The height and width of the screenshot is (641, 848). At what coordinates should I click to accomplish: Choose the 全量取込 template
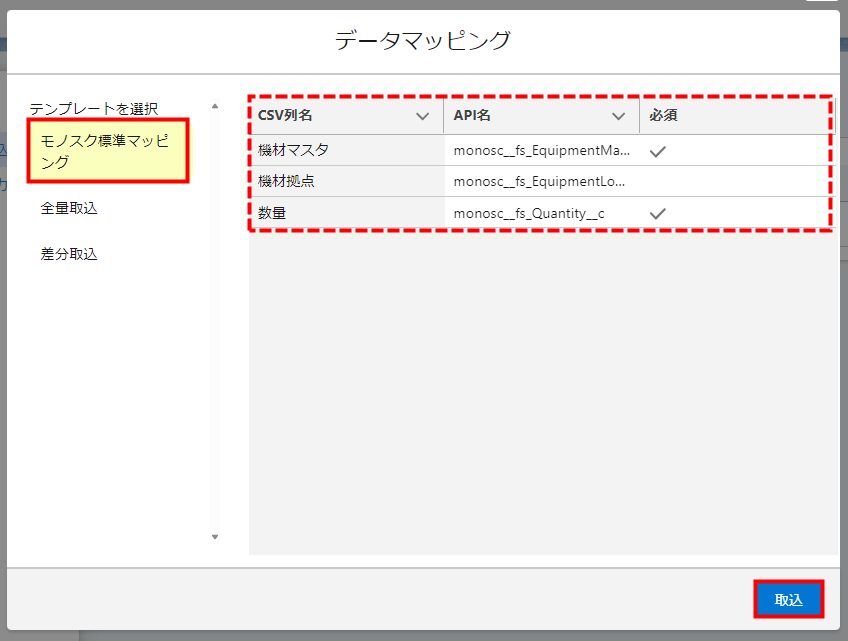tap(69, 208)
